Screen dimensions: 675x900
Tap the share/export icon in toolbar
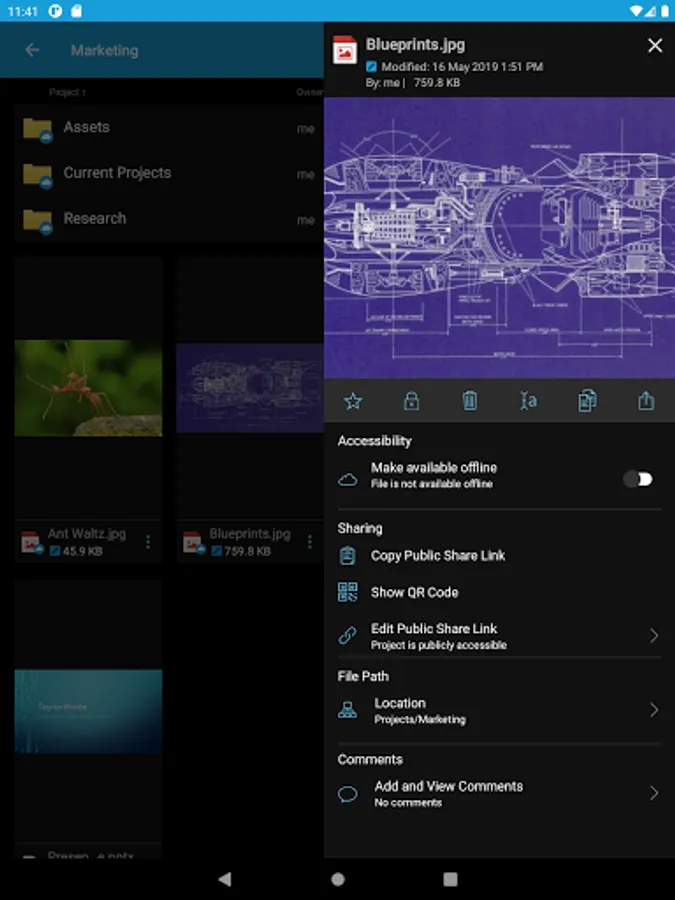(646, 401)
